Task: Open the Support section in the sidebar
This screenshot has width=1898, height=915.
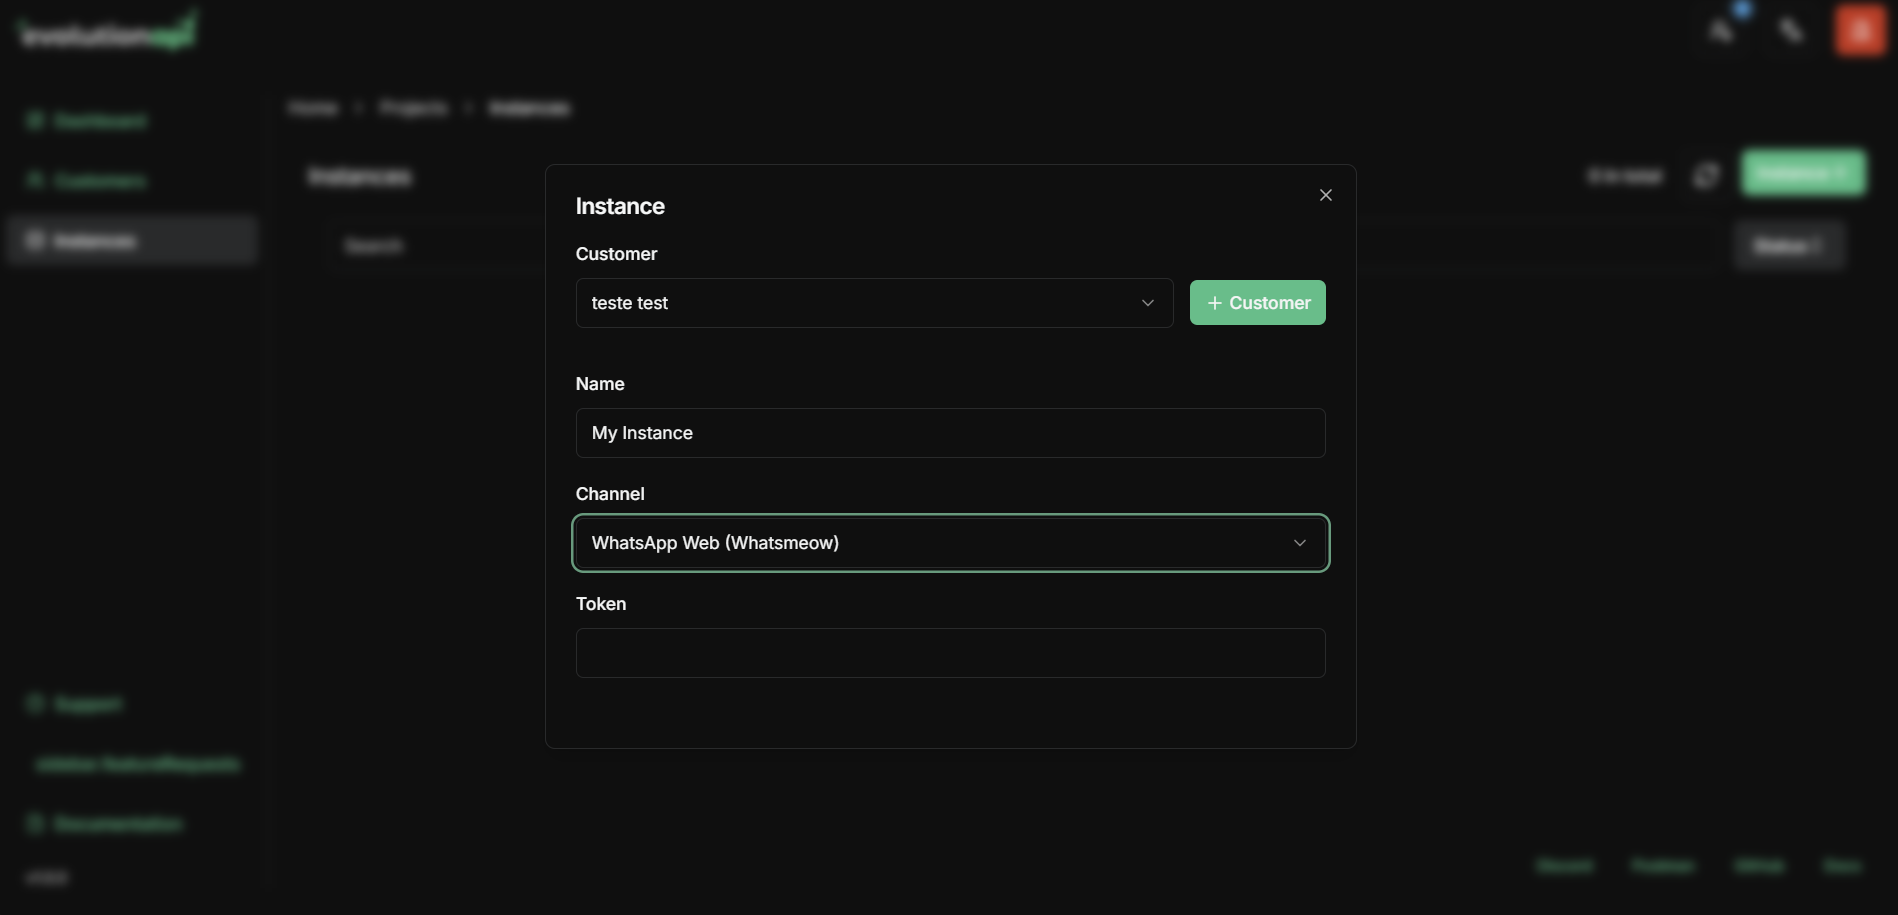Action: click(86, 703)
